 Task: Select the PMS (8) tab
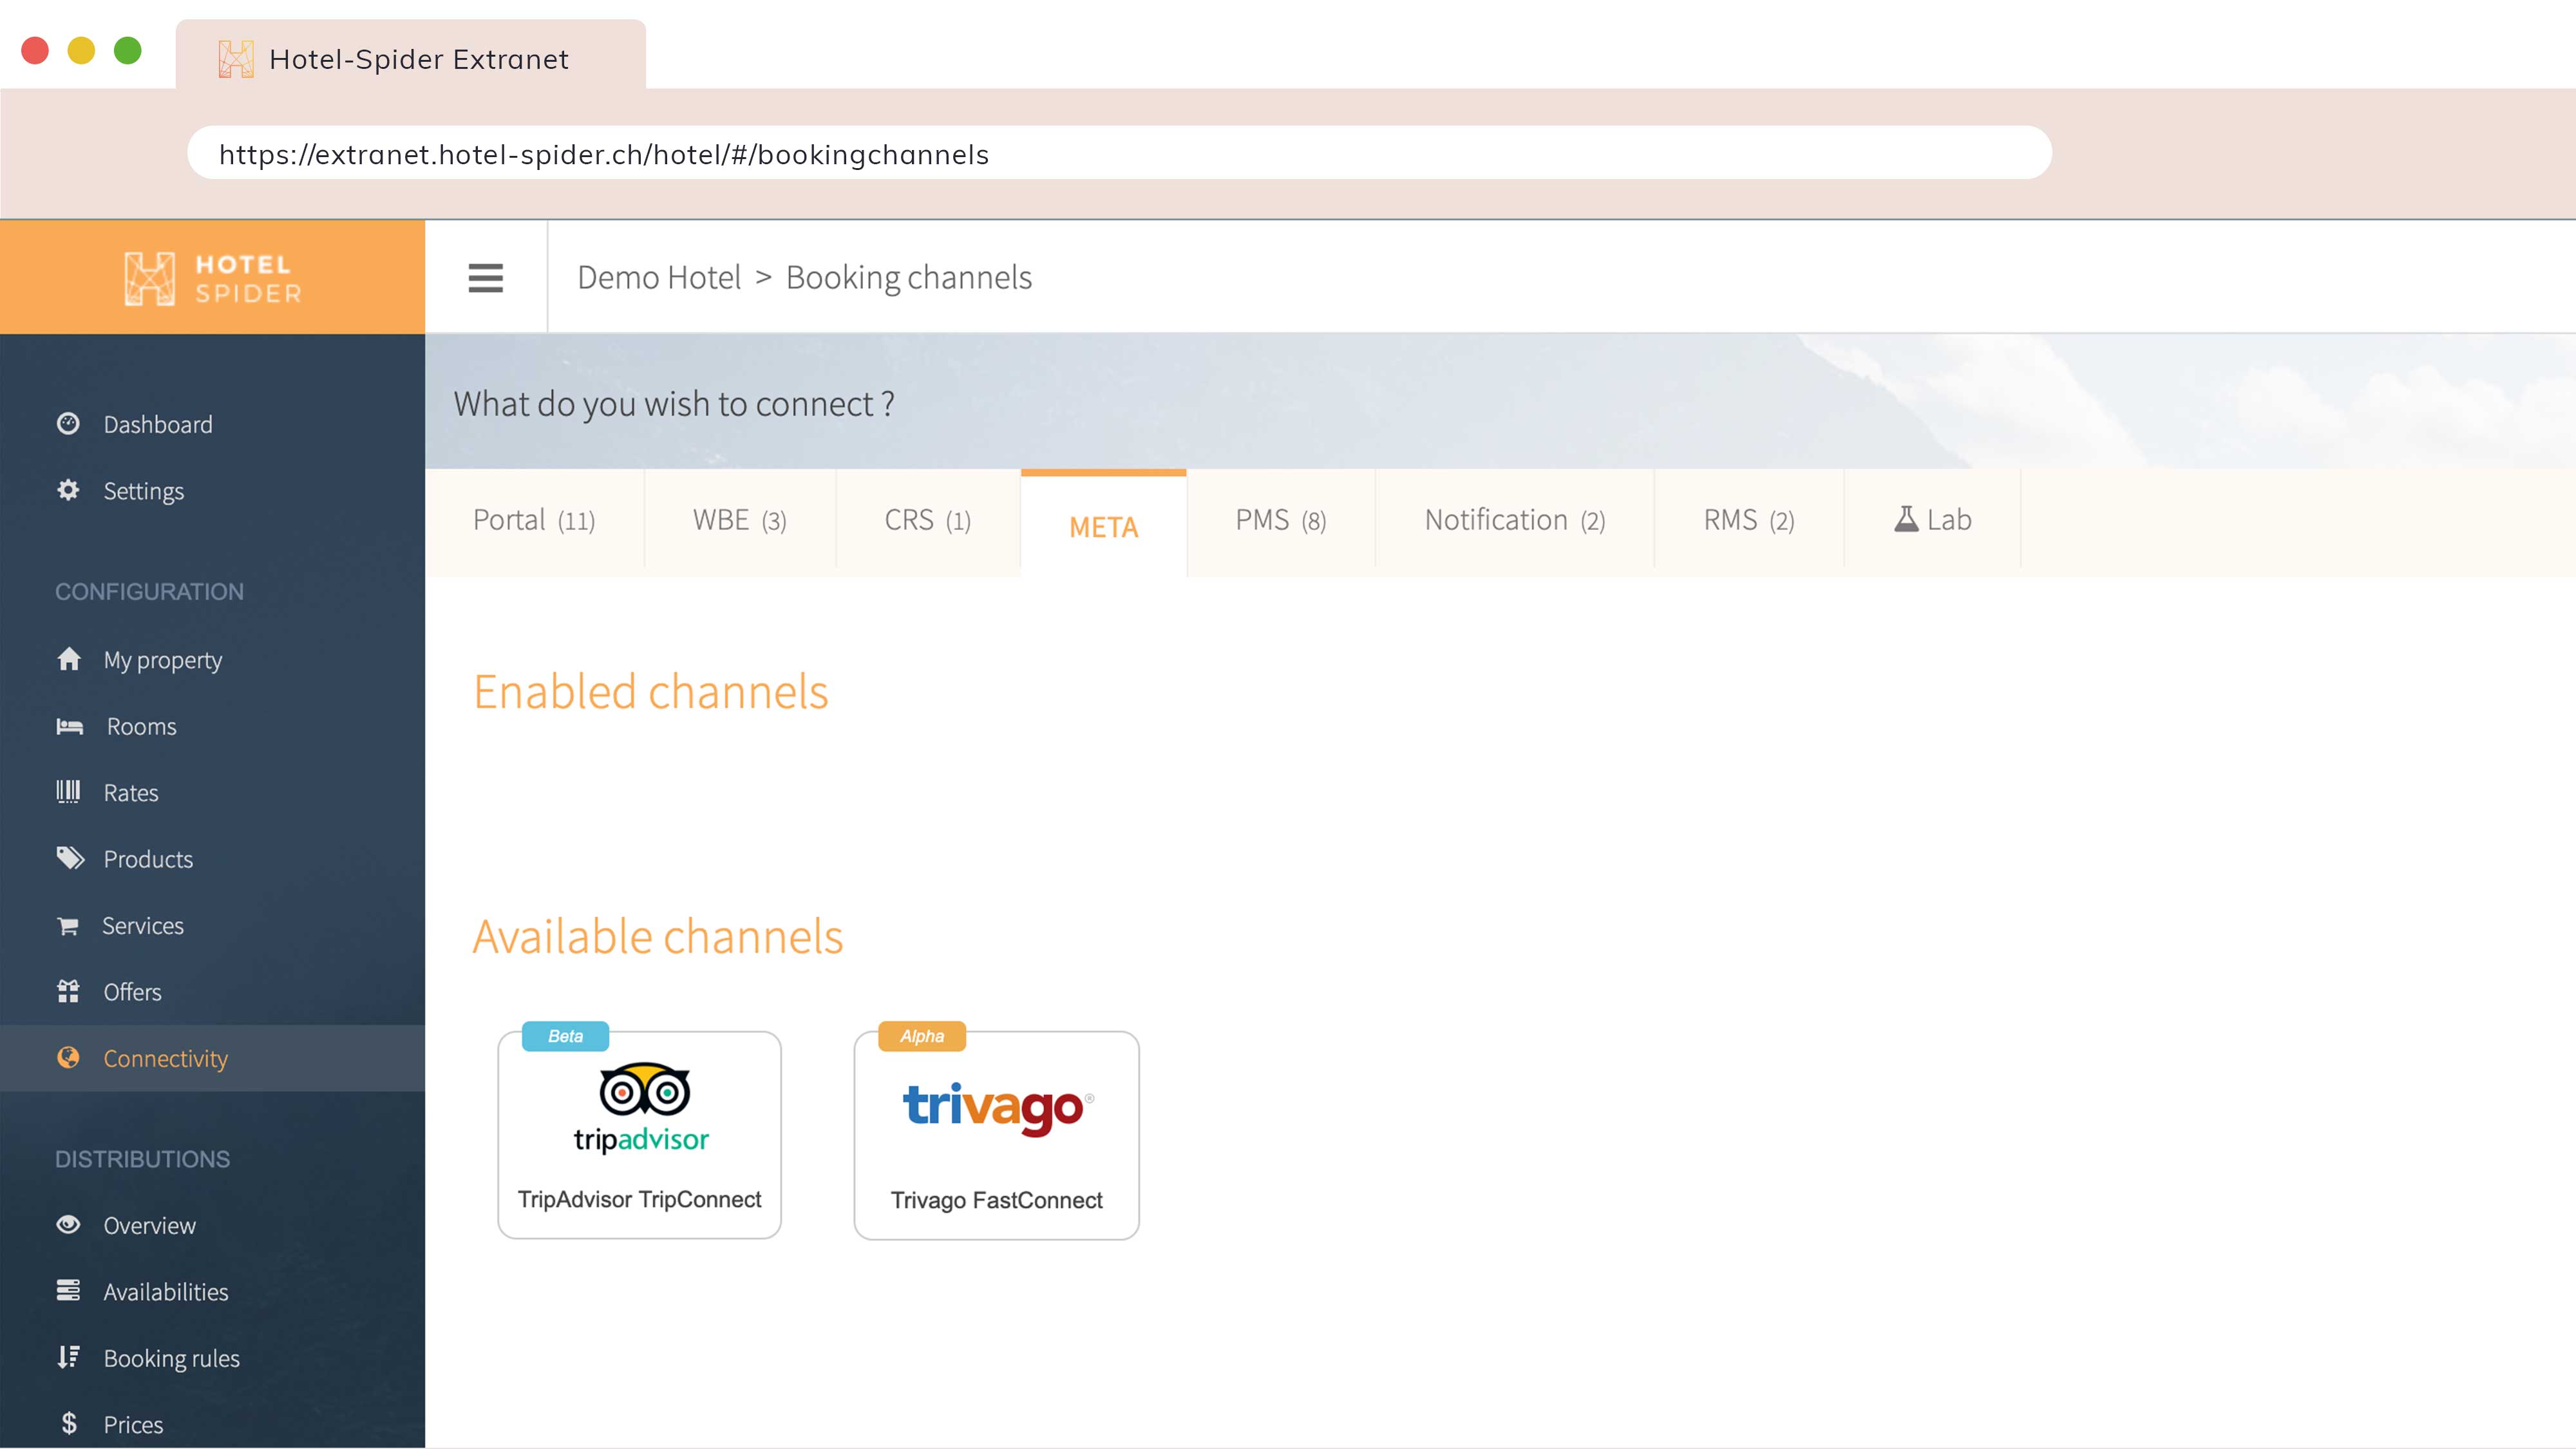point(1280,520)
